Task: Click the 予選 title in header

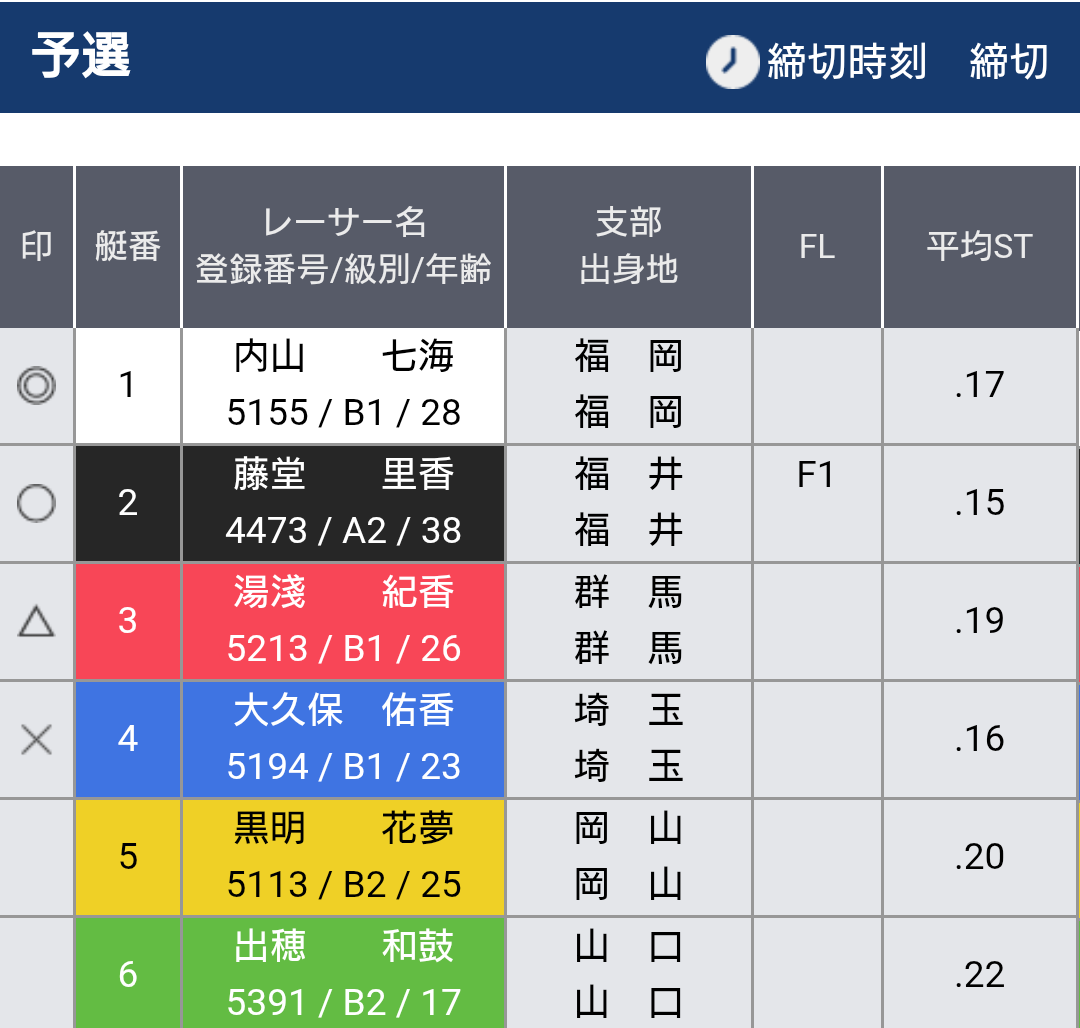Action: (82, 55)
